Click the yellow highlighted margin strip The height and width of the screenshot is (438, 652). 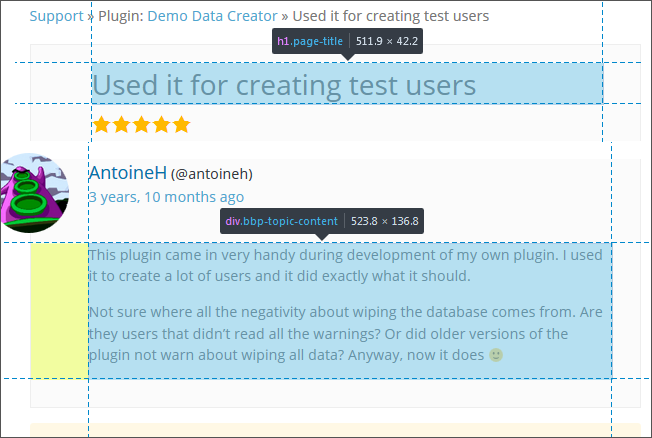(x=59, y=310)
